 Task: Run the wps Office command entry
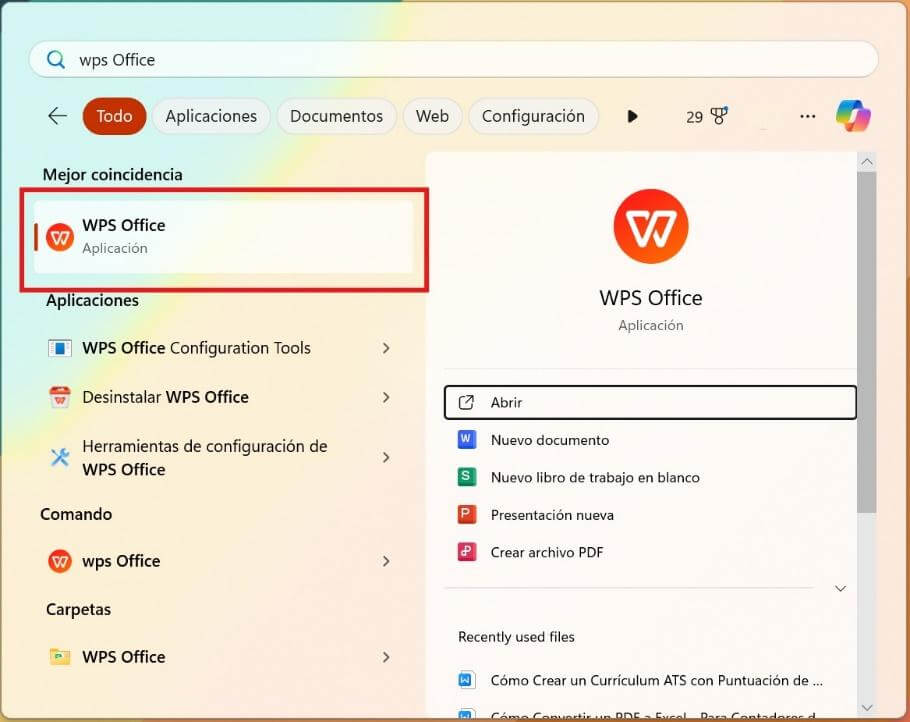(x=121, y=561)
